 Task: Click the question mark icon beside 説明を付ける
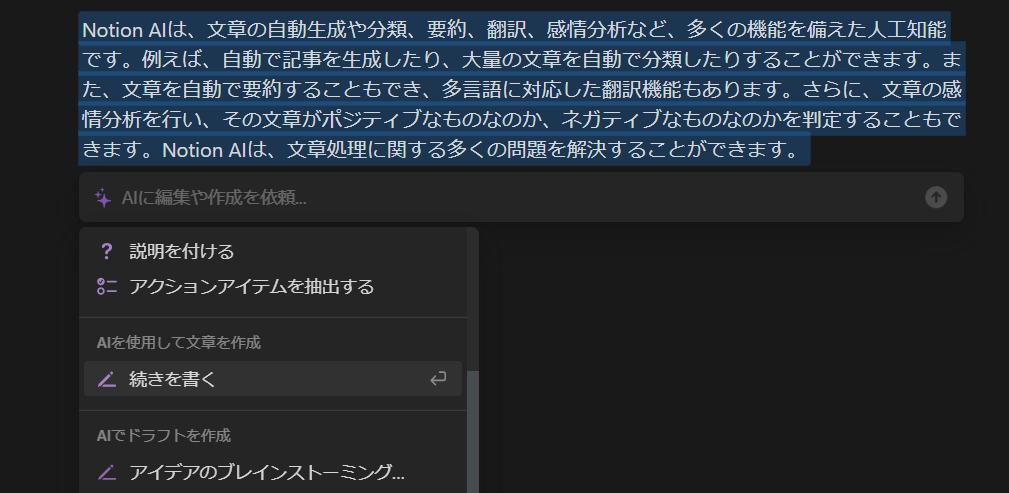click(x=107, y=252)
